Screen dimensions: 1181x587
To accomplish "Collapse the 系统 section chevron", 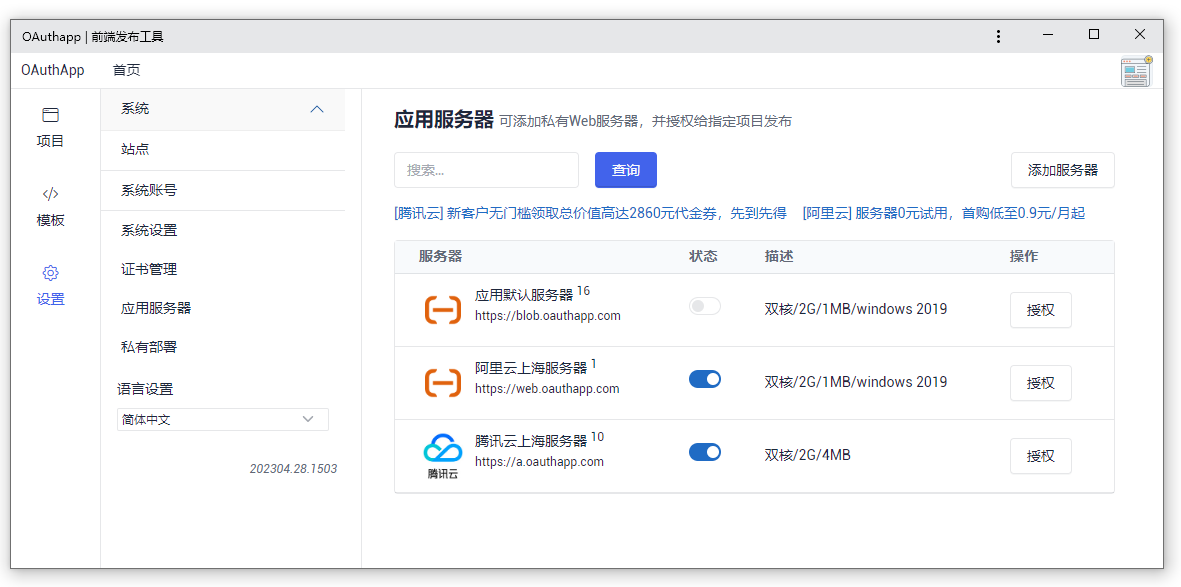I will (x=317, y=109).
